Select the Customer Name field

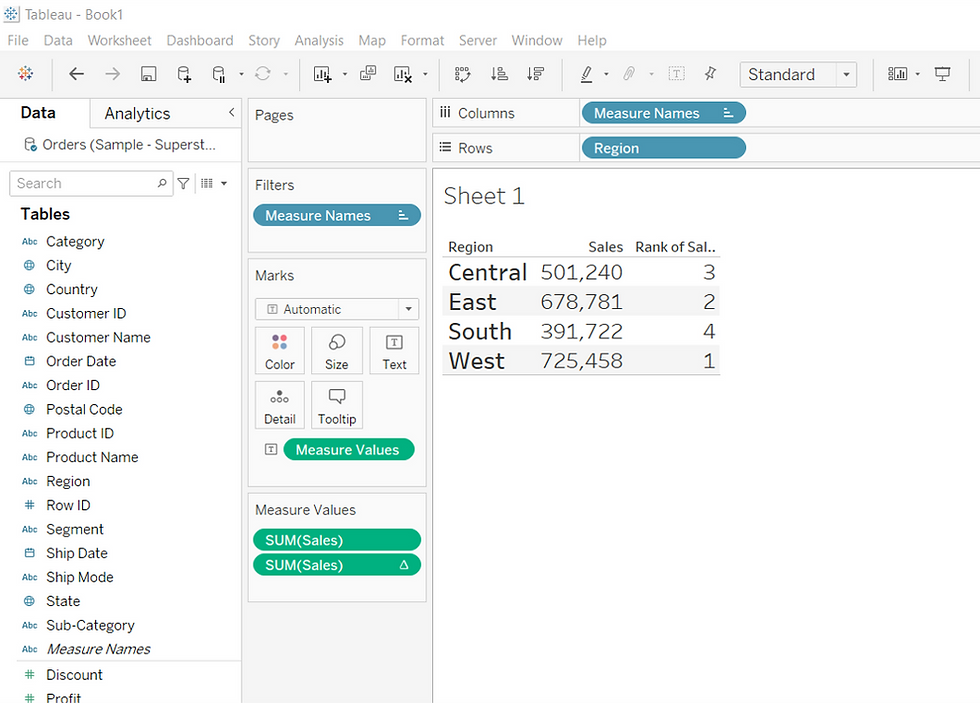pyautogui.click(x=98, y=337)
